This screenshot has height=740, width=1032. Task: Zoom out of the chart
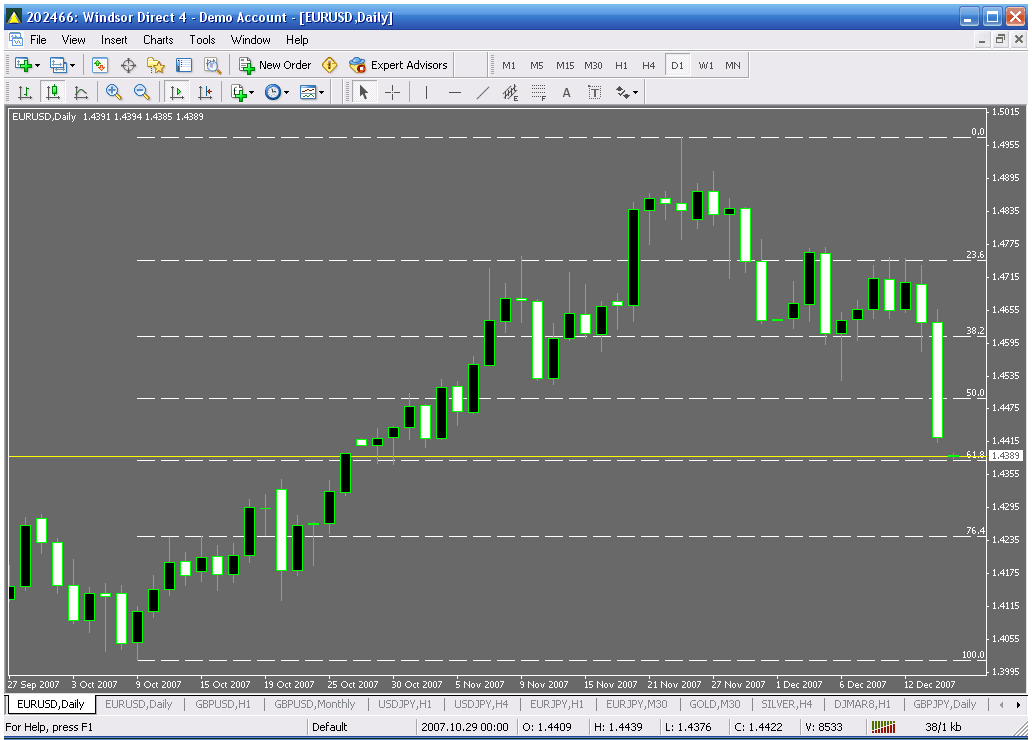[142, 92]
